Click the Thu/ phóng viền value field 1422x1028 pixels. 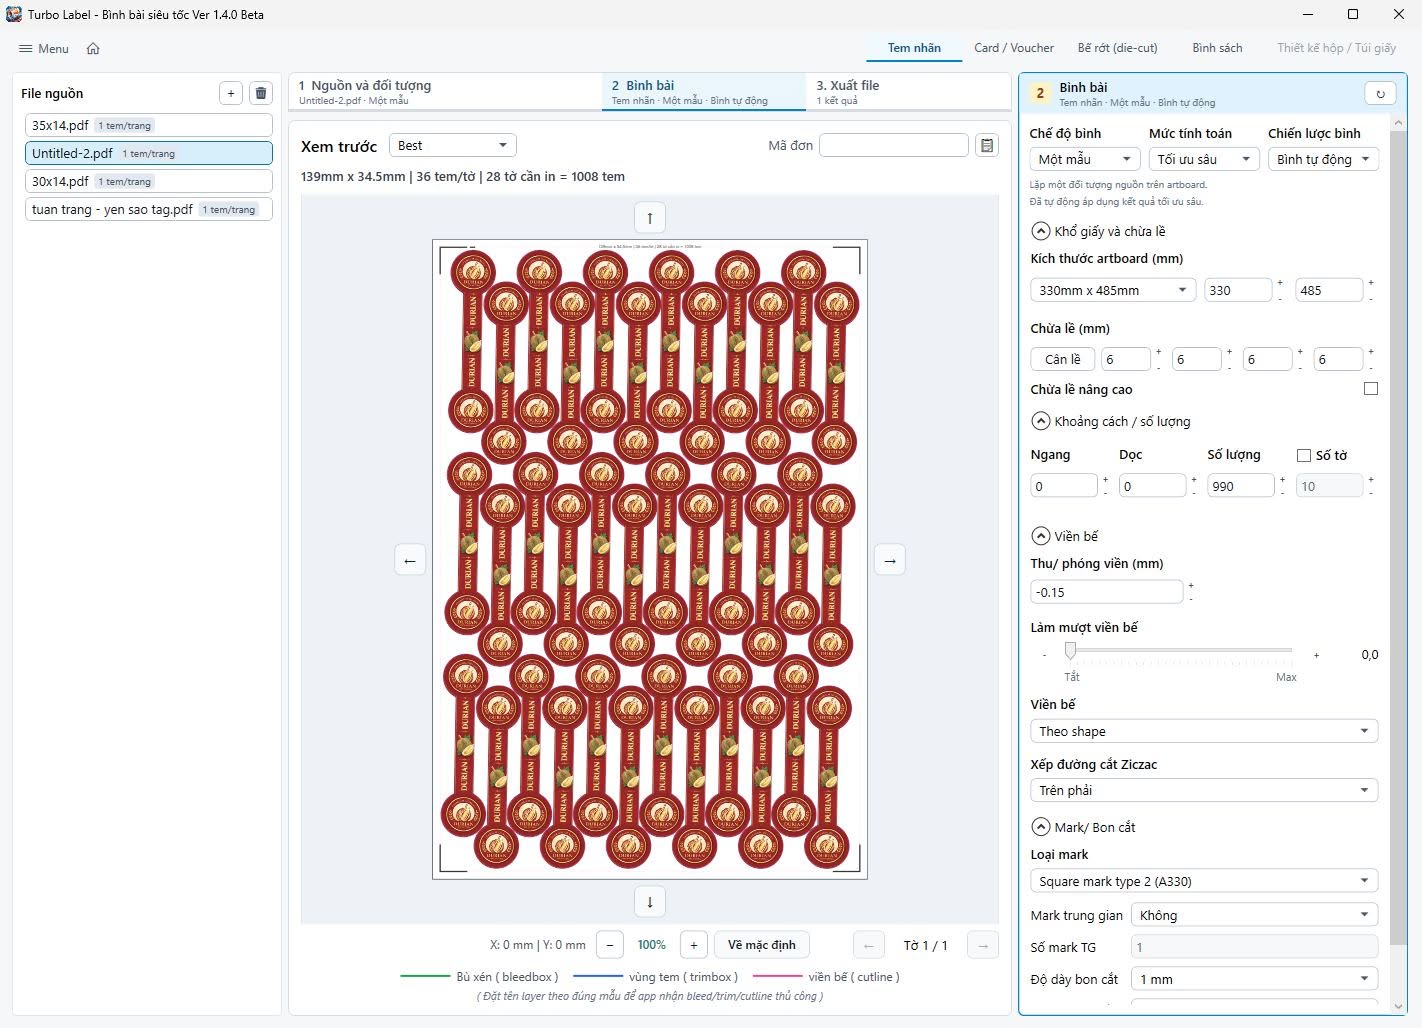point(1107,592)
